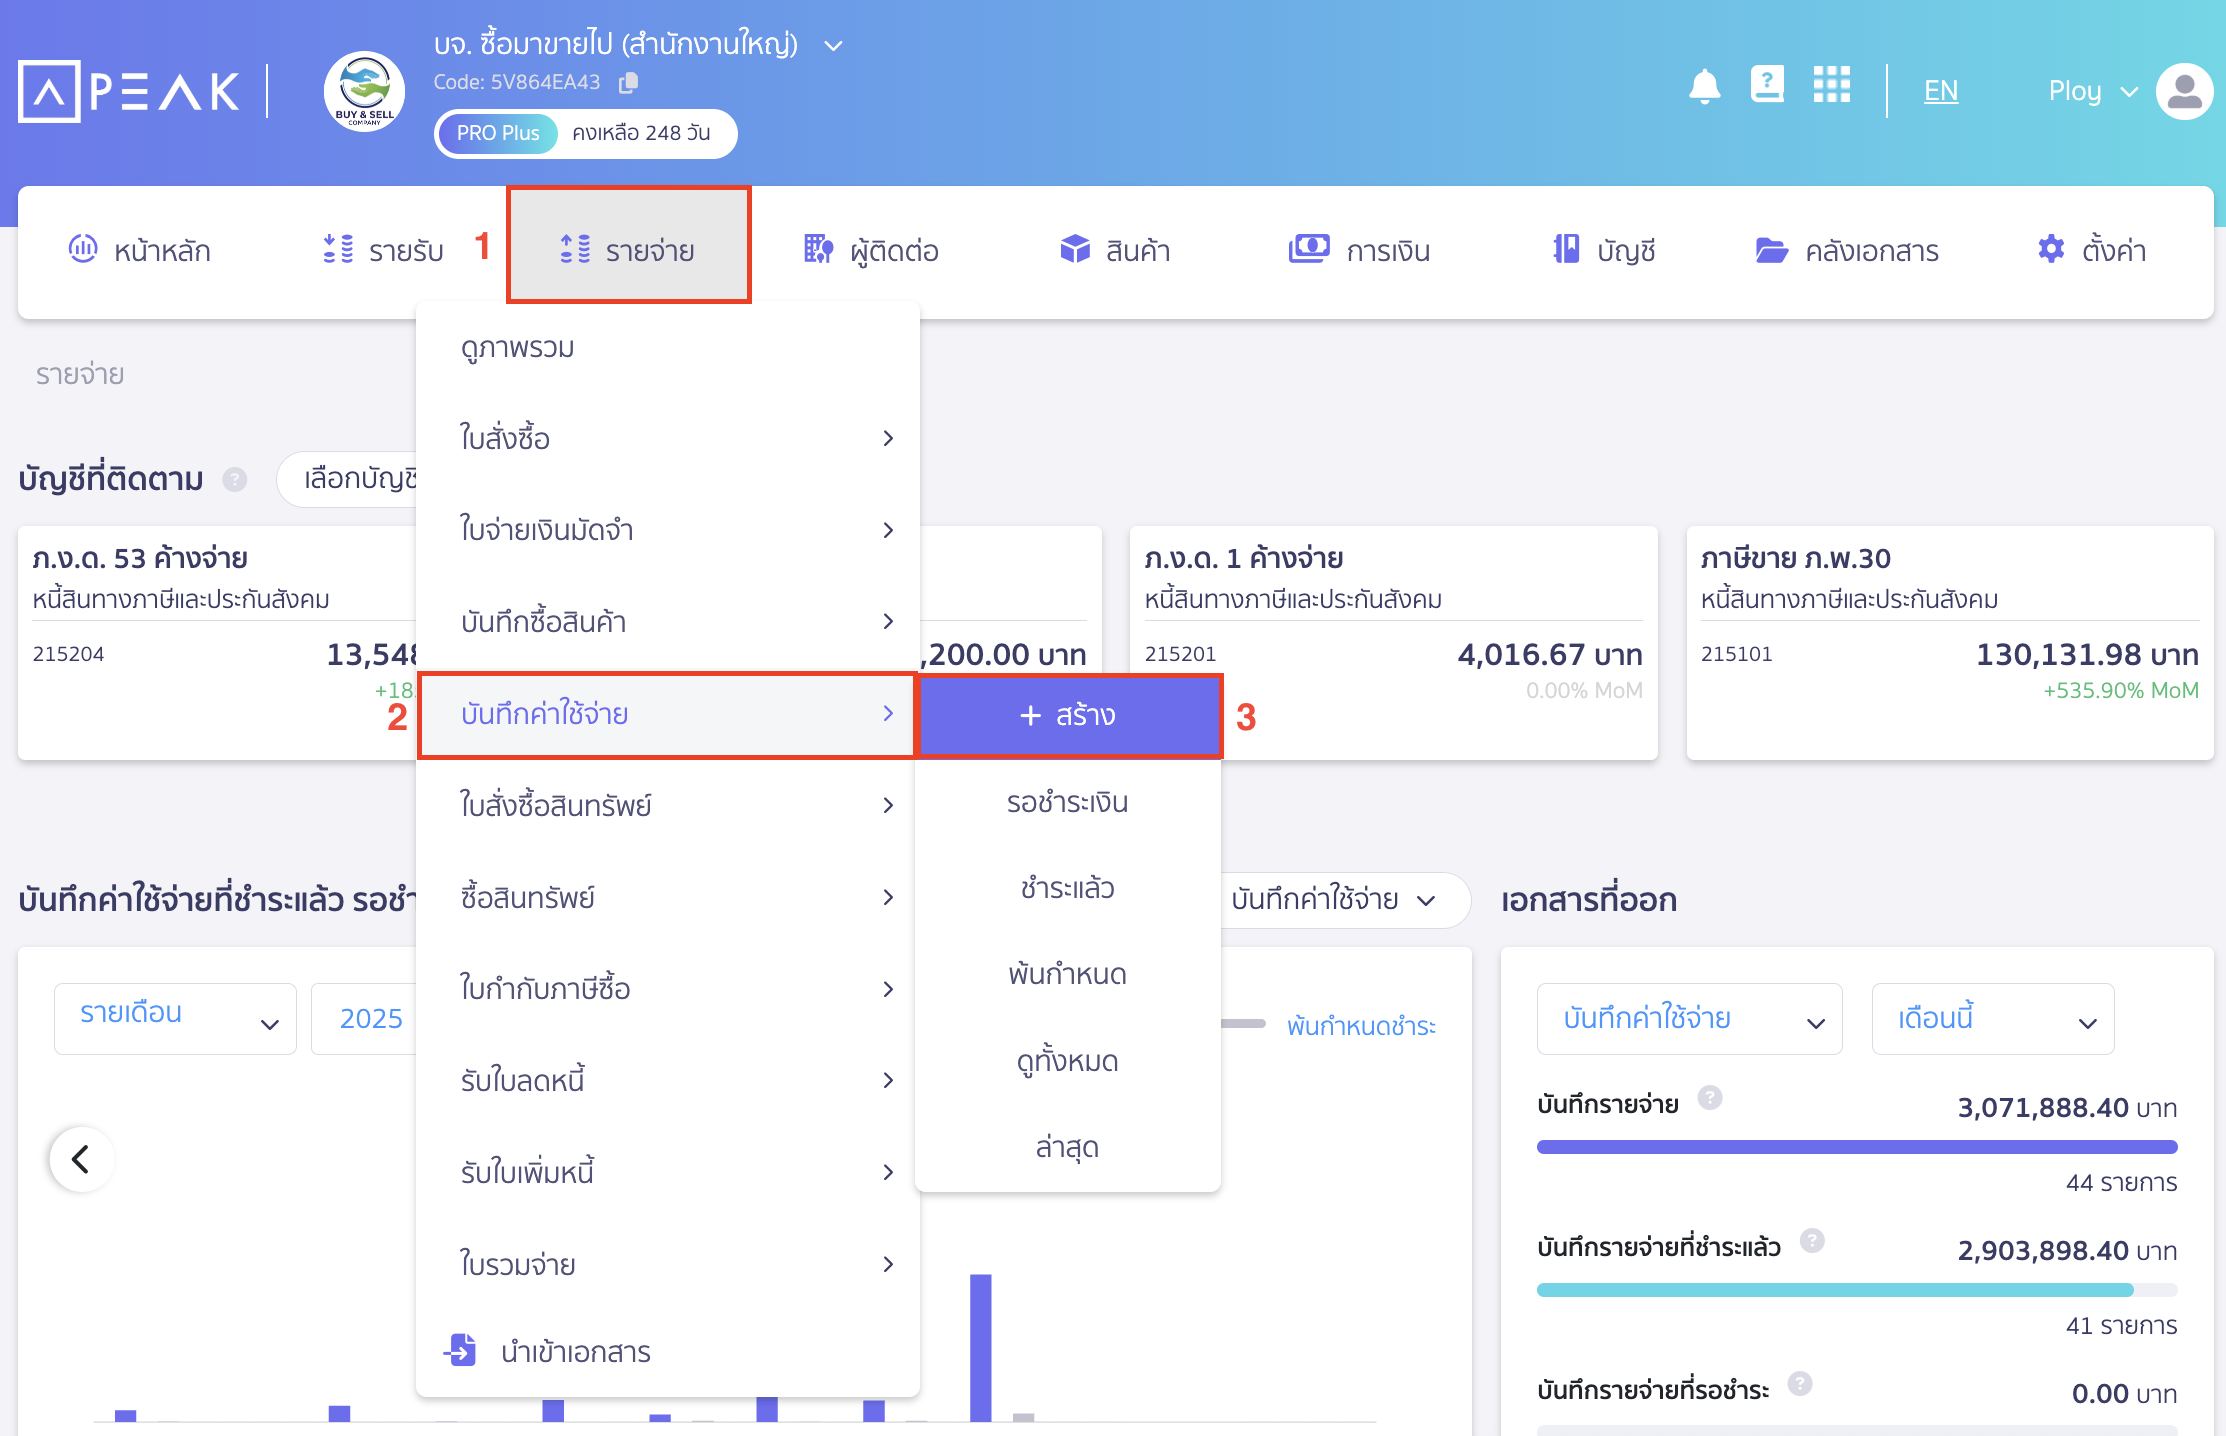Image resolution: width=2226 pixels, height=1436 pixels.
Task: Click the notification bell icon
Action: coord(1704,88)
